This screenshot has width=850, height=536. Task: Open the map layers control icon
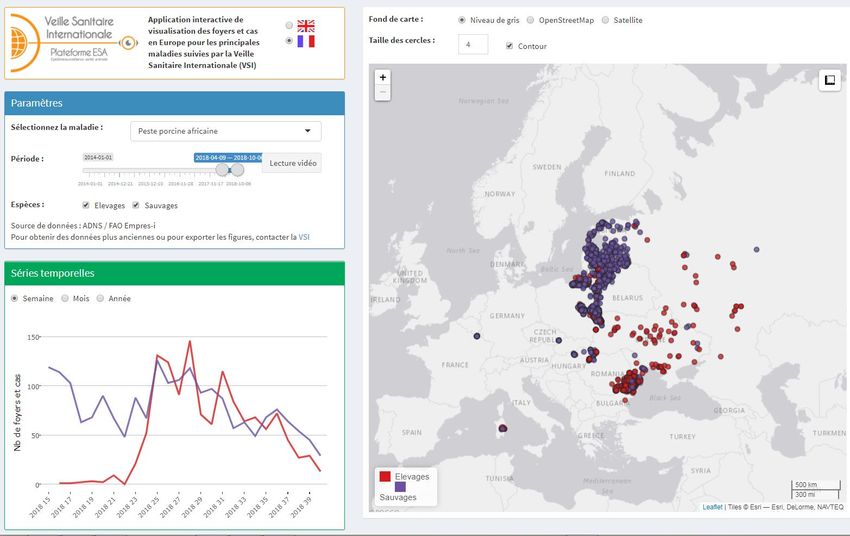829,81
